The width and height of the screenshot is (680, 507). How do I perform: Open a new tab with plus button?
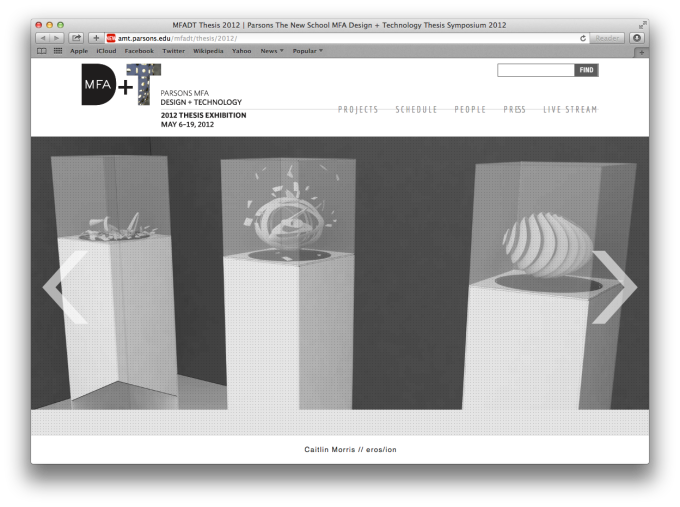(641, 52)
